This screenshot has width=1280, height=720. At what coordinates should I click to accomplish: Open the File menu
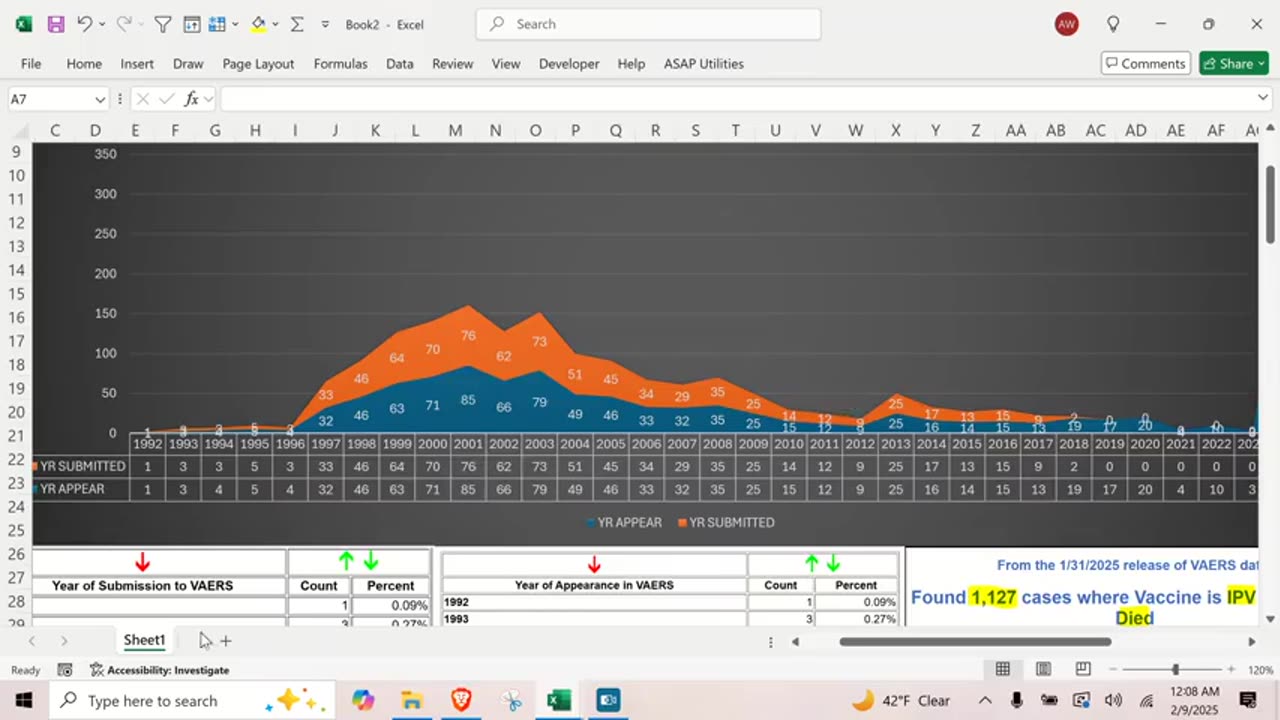pyautogui.click(x=31, y=63)
